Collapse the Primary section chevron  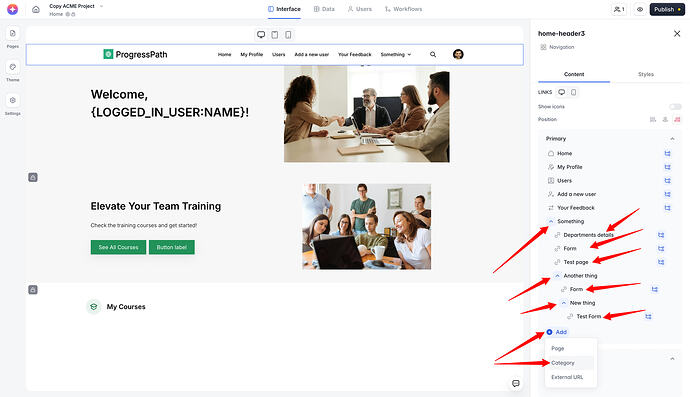[672, 139]
